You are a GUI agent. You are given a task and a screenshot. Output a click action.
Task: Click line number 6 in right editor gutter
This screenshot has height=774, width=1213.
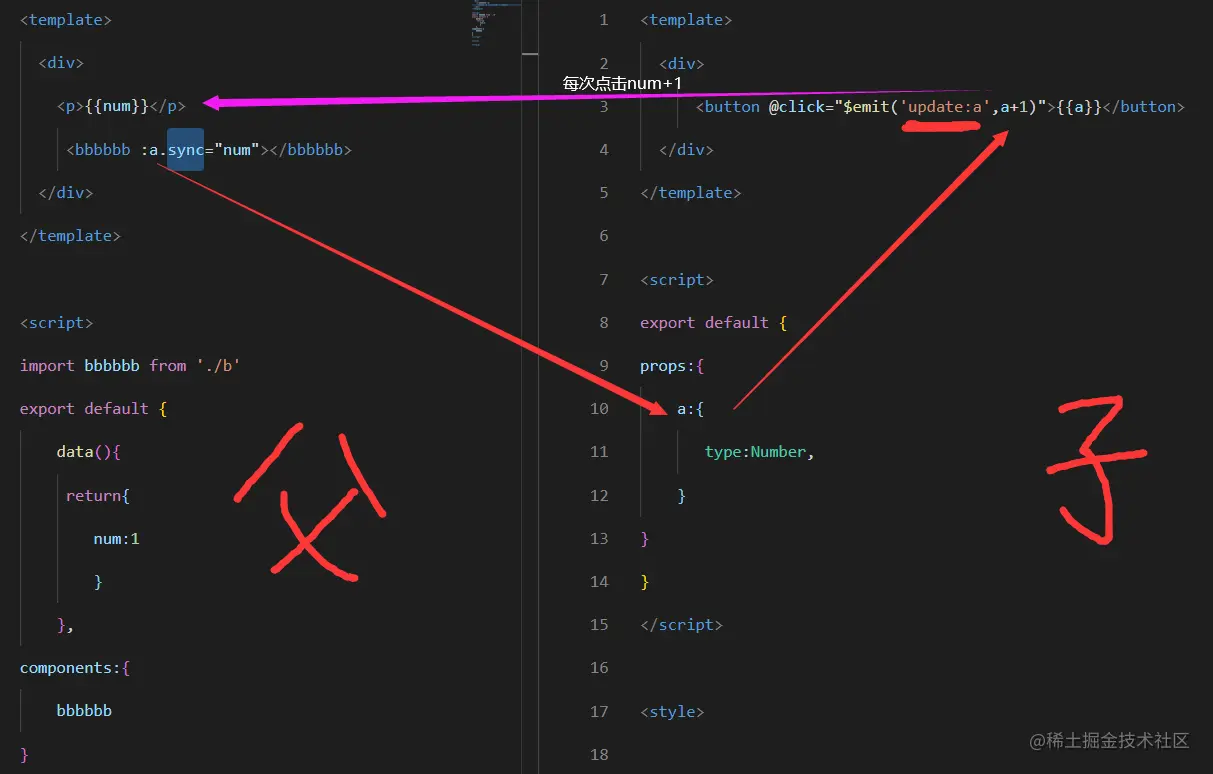coord(603,236)
